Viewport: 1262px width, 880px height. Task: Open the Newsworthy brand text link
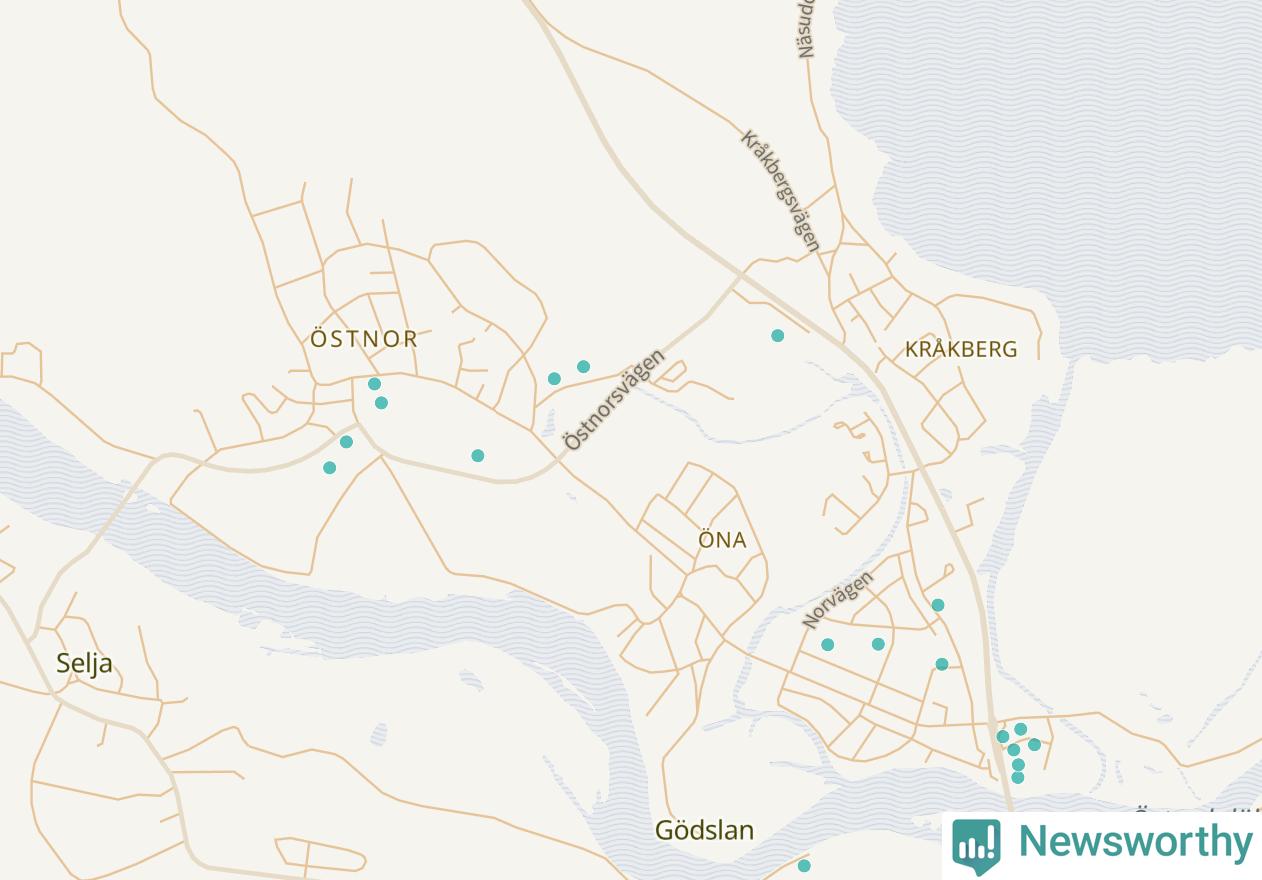tap(1135, 841)
